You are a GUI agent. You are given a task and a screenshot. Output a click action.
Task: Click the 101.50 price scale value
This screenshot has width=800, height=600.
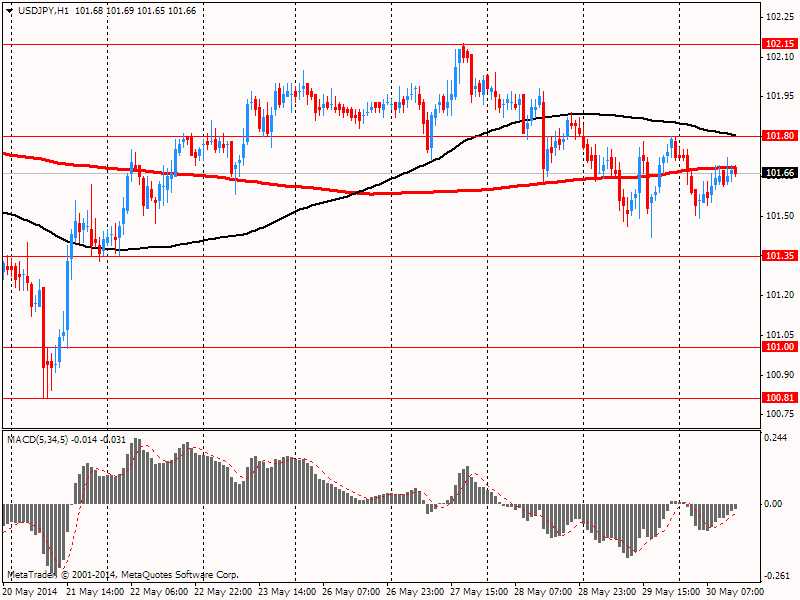coord(780,216)
